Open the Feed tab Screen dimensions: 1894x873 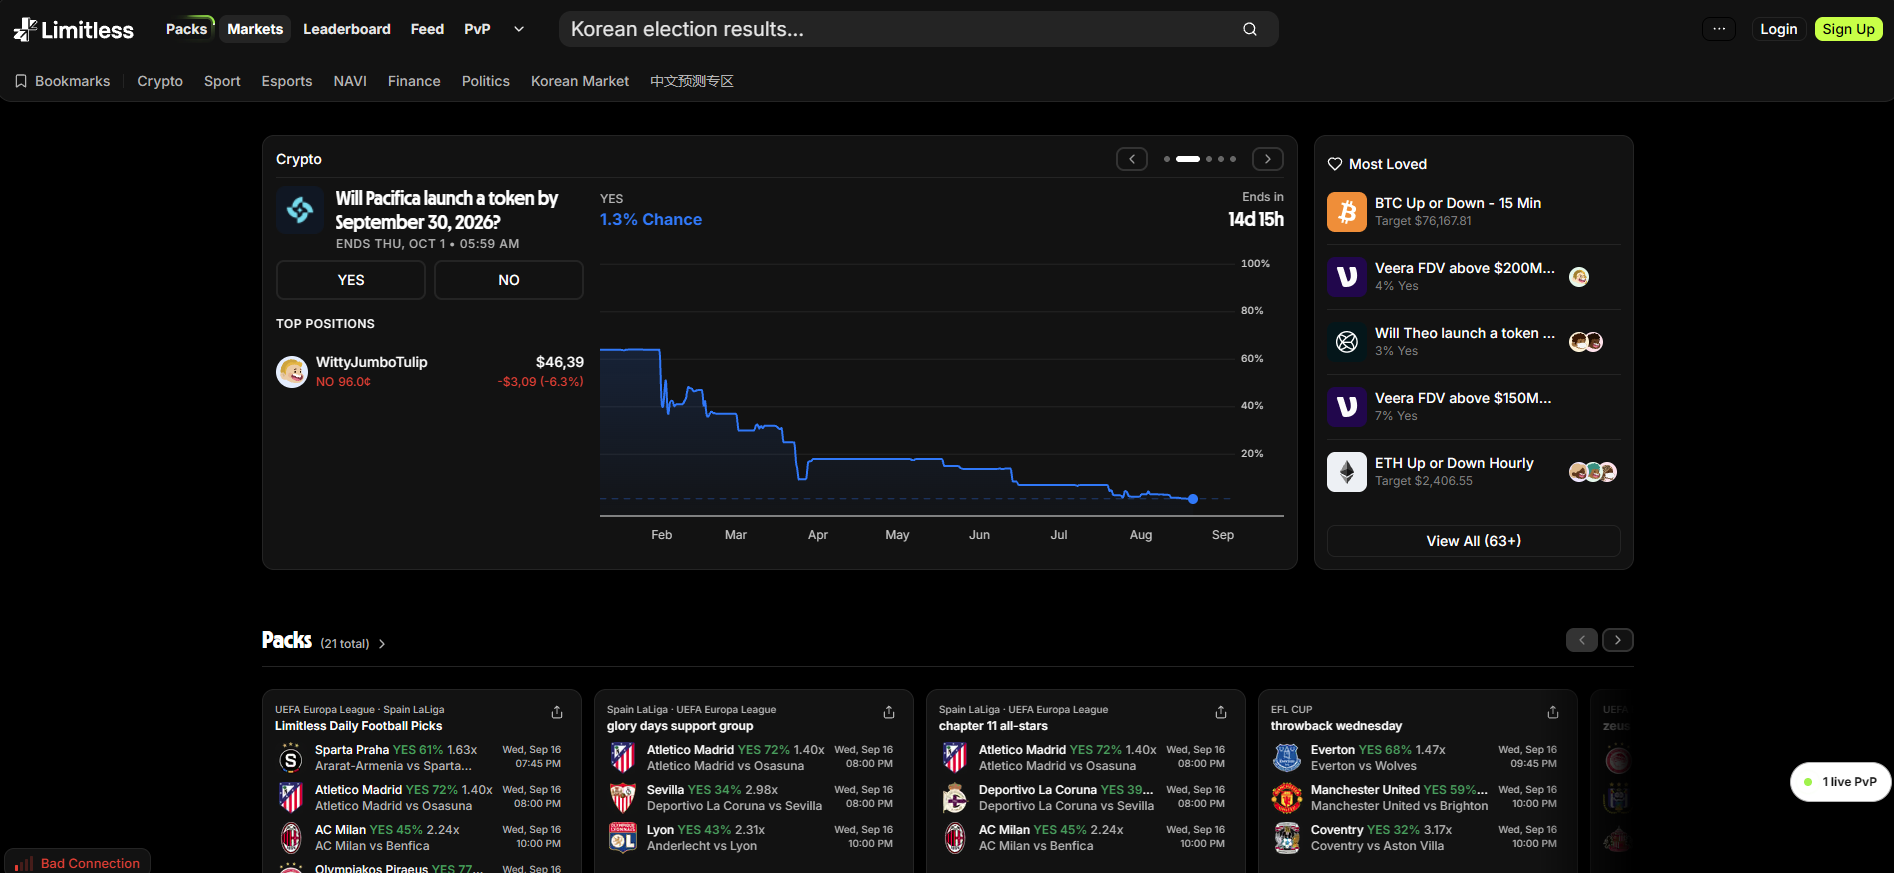coord(427,29)
